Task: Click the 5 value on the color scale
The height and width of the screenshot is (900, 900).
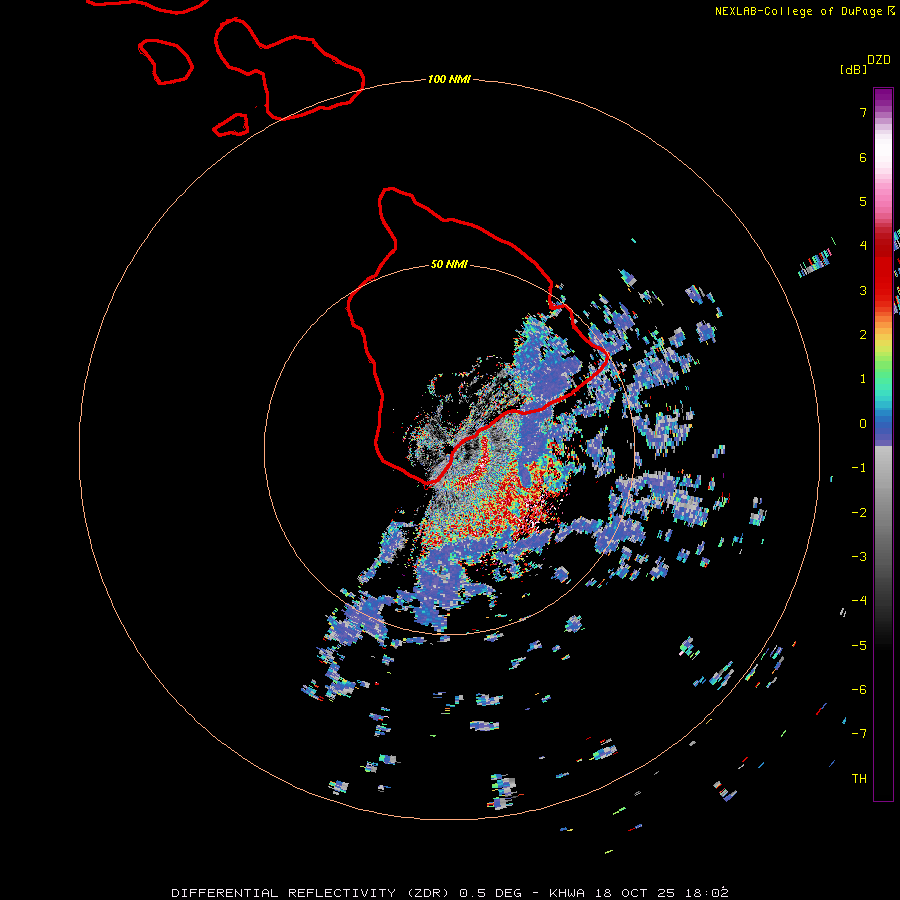Action: 863,201
